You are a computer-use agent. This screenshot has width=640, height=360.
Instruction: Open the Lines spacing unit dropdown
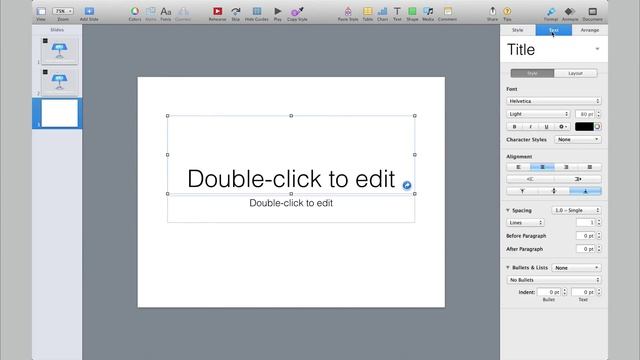click(525, 223)
